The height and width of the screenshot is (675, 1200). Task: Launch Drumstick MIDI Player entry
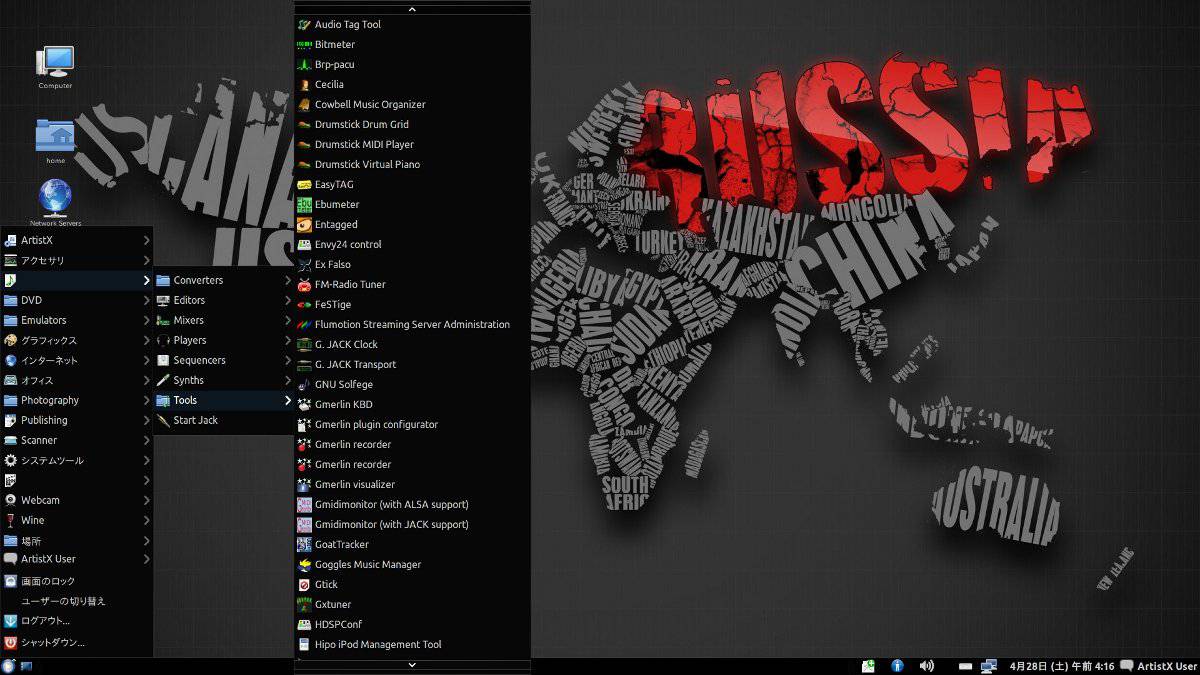pyautogui.click(x=412, y=144)
